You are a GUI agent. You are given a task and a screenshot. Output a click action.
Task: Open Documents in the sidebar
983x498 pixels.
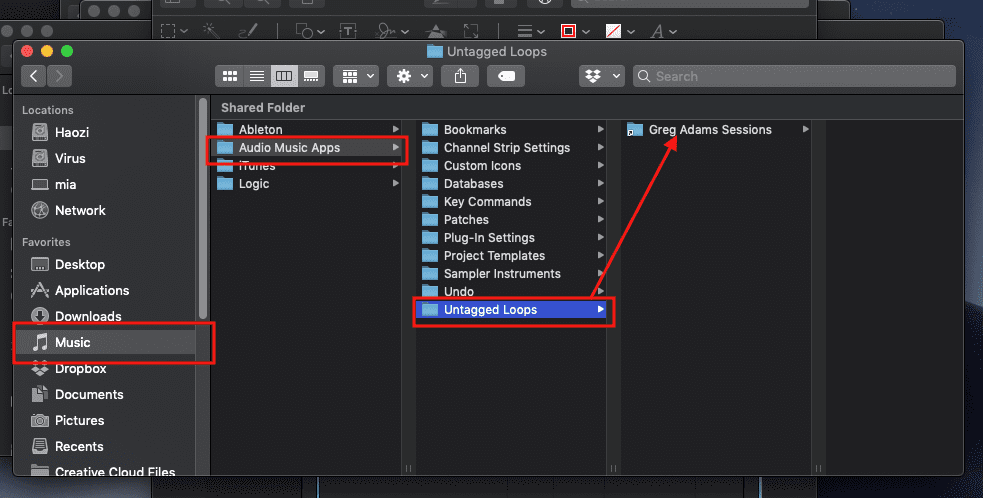pyautogui.click(x=89, y=394)
